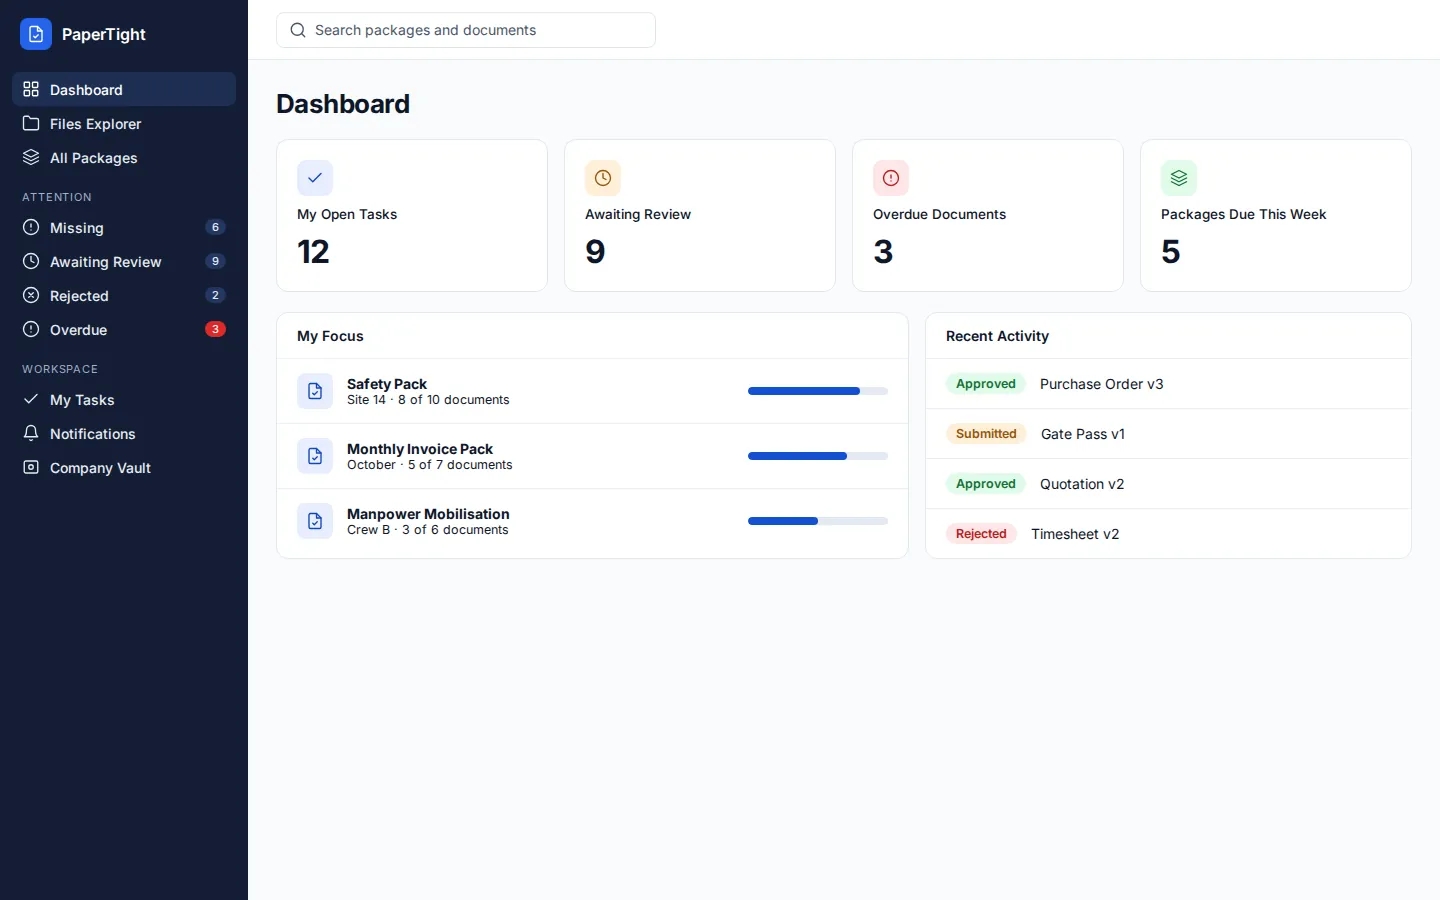Click the Dashboard grid icon in sidebar
The image size is (1440, 900).
coord(31,89)
